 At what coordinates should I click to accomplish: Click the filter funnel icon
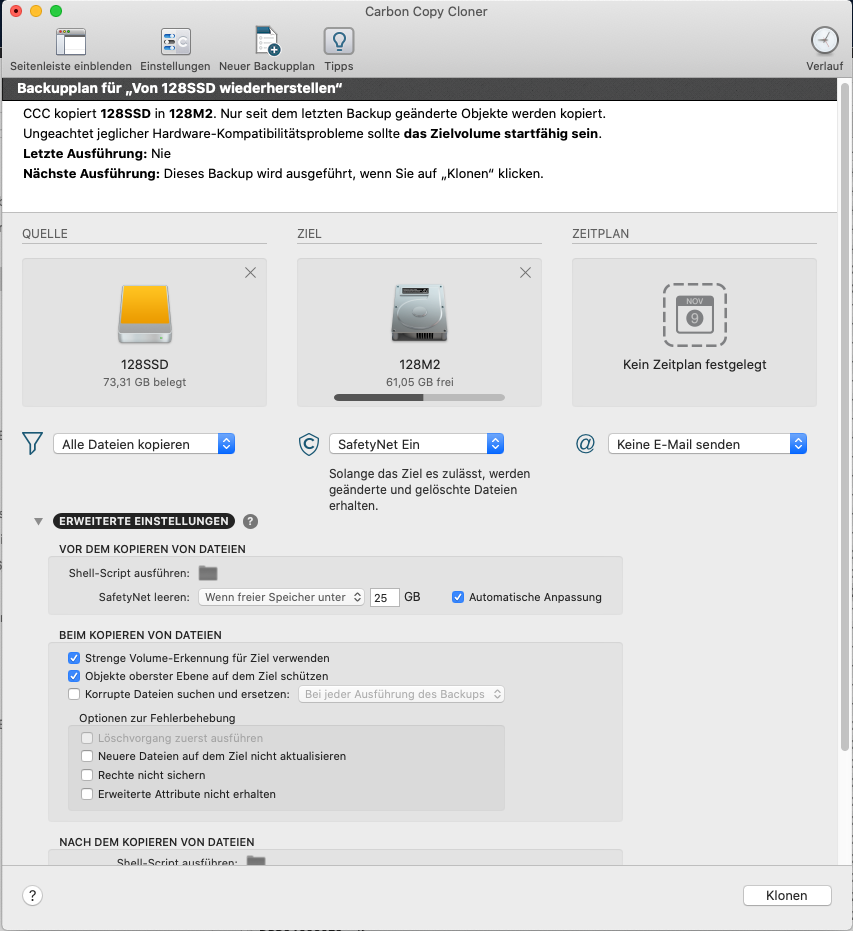point(32,444)
